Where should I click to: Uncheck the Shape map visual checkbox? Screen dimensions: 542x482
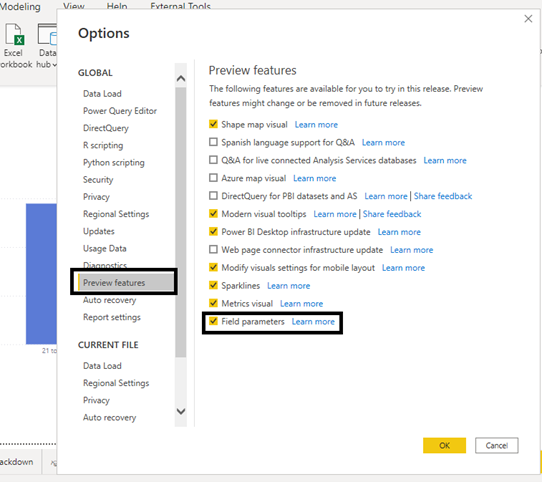(213, 124)
